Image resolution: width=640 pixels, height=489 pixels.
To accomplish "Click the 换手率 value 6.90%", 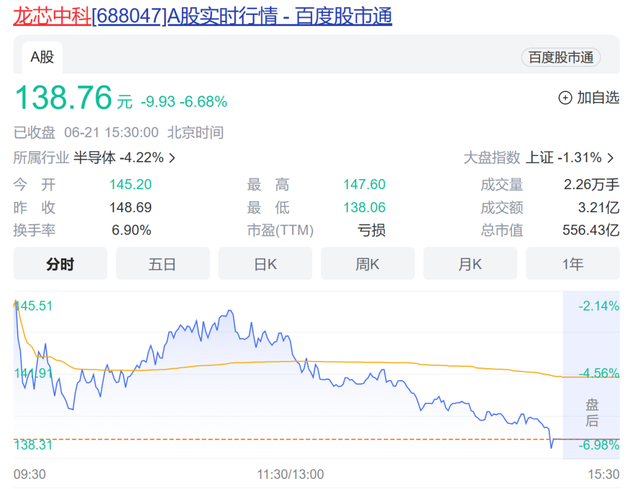I will 131,230.
